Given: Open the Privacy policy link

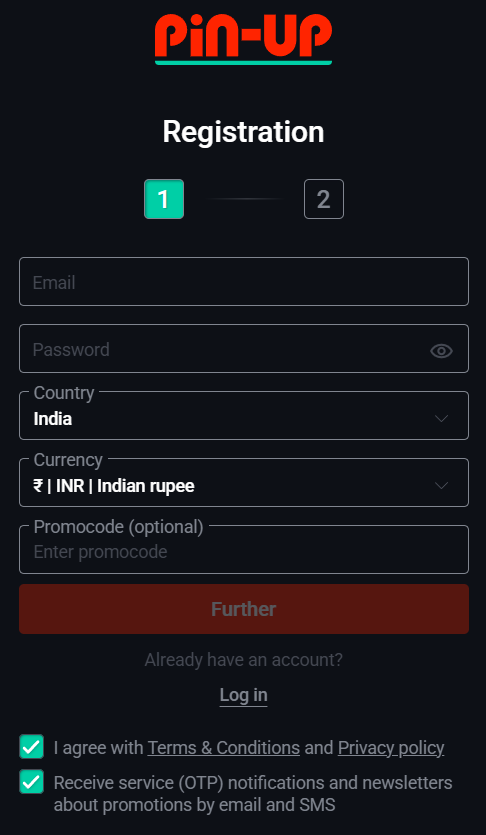Looking at the screenshot, I should tap(391, 748).
